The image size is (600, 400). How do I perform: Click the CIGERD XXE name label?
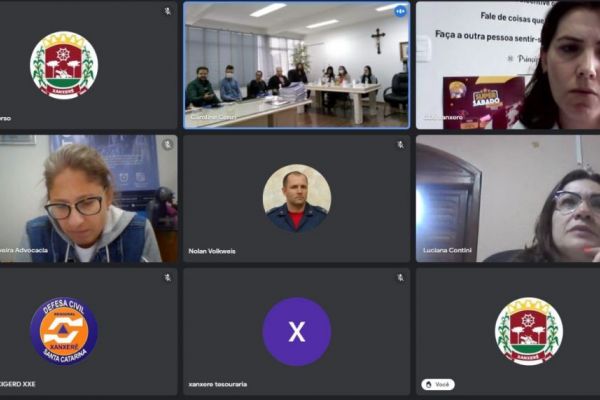point(18,384)
